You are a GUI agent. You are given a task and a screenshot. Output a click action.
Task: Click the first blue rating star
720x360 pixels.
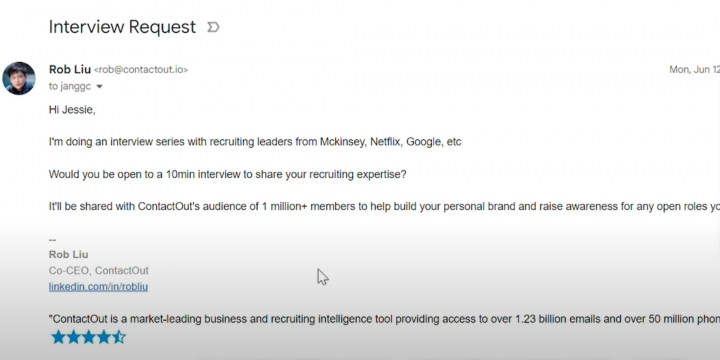click(58, 337)
